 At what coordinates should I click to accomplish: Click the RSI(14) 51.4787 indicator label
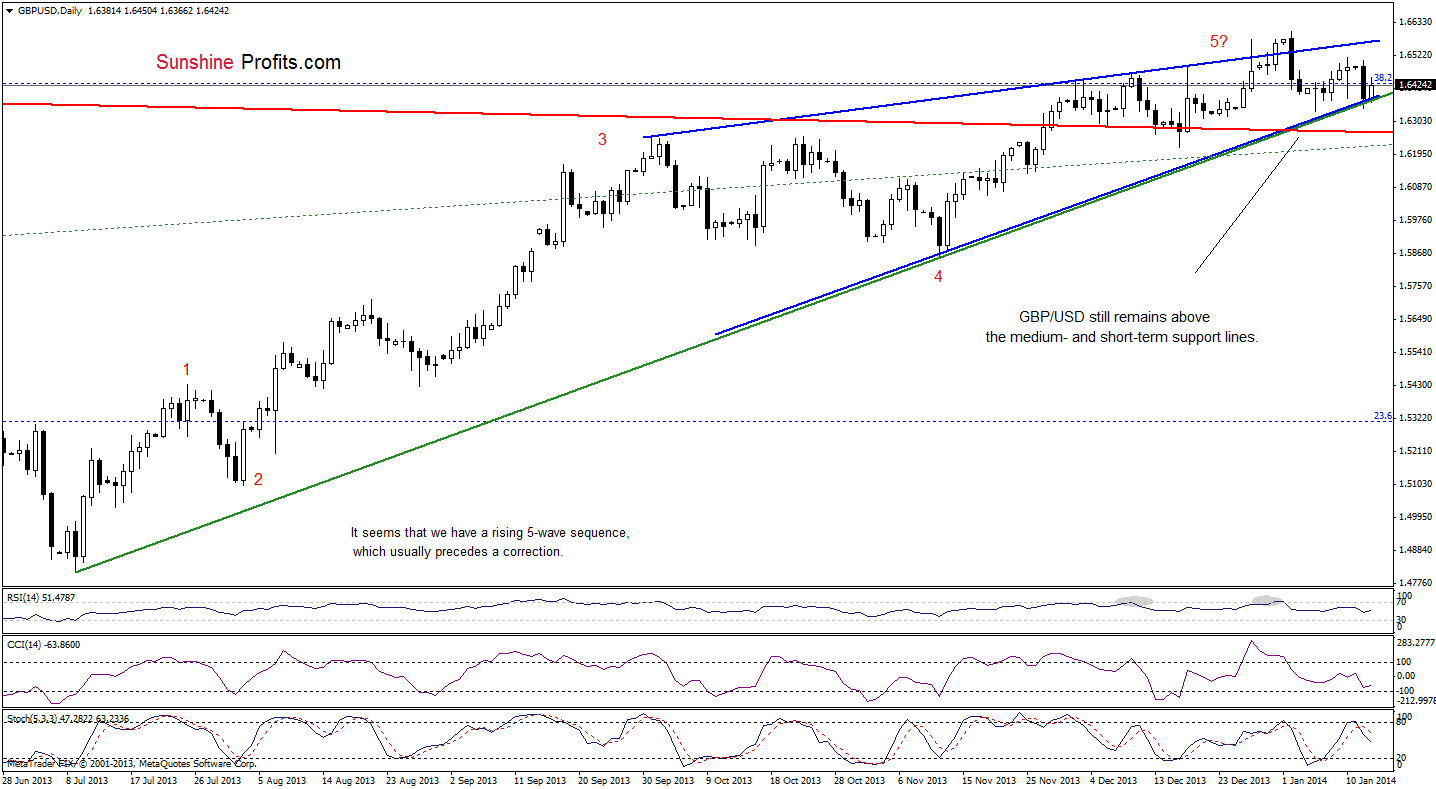click(x=39, y=597)
